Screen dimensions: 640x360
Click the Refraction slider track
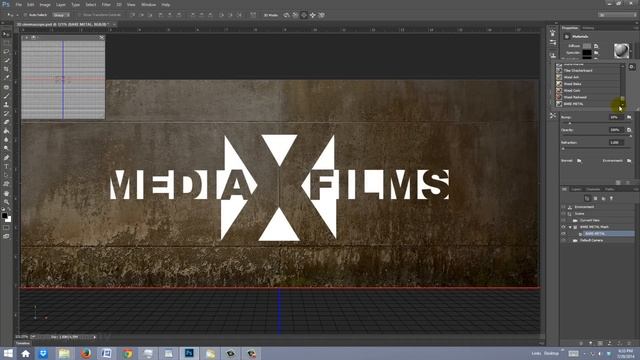point(596,149)
